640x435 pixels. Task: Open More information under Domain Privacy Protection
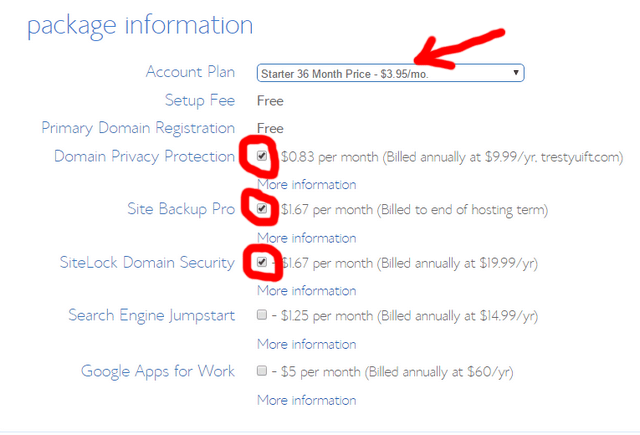click(307, 184)
